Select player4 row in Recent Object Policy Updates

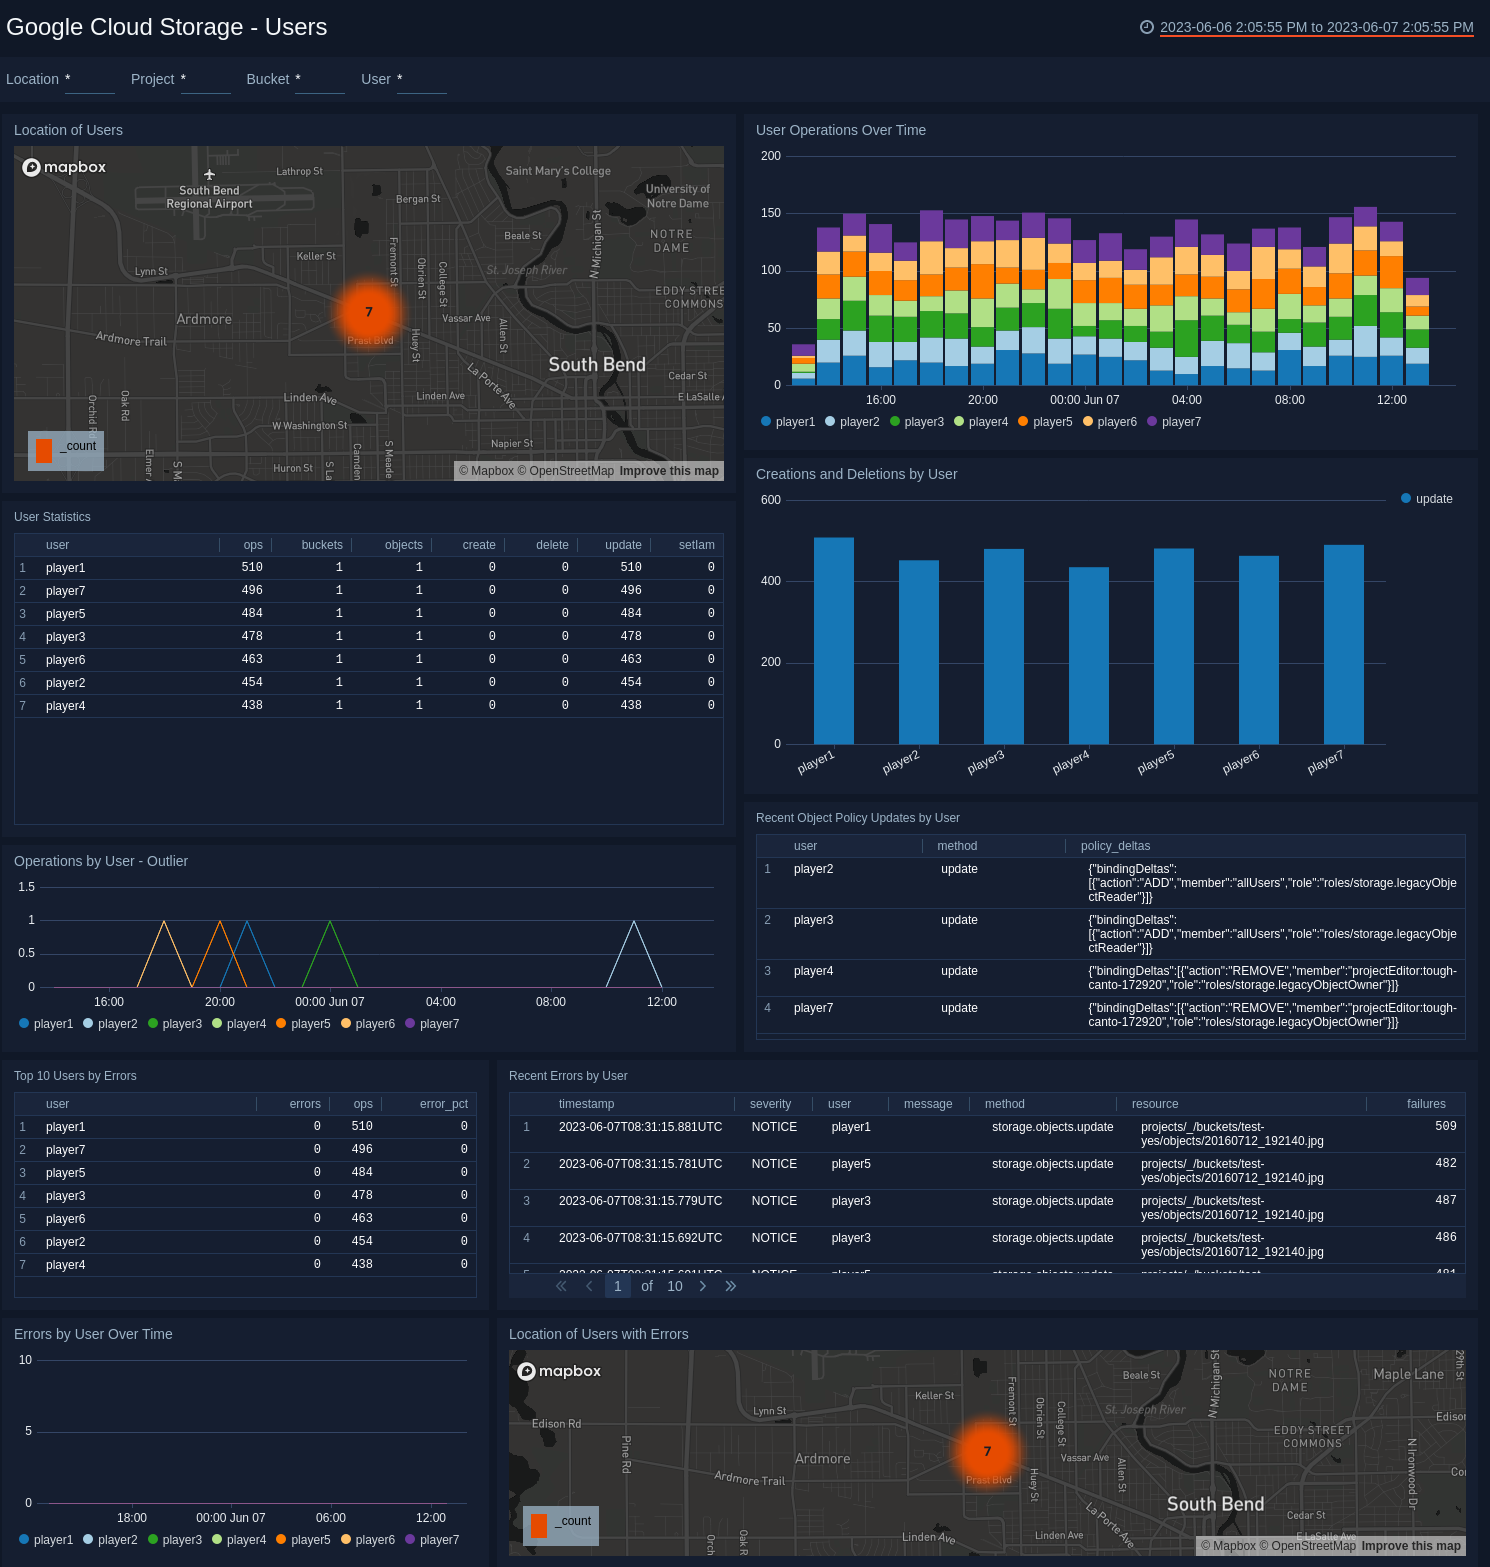(1111, 978)
